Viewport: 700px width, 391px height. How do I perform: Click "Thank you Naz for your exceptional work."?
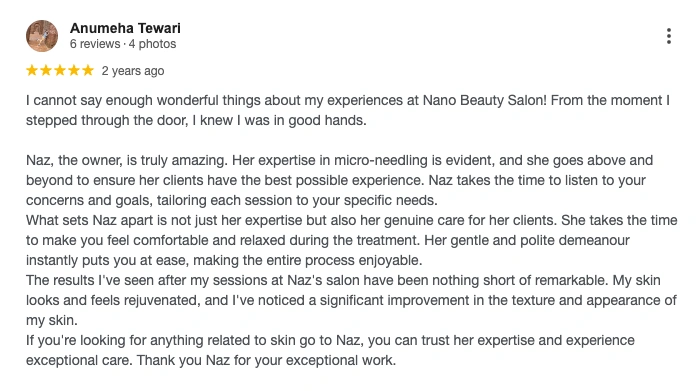[x=266, y=360]
